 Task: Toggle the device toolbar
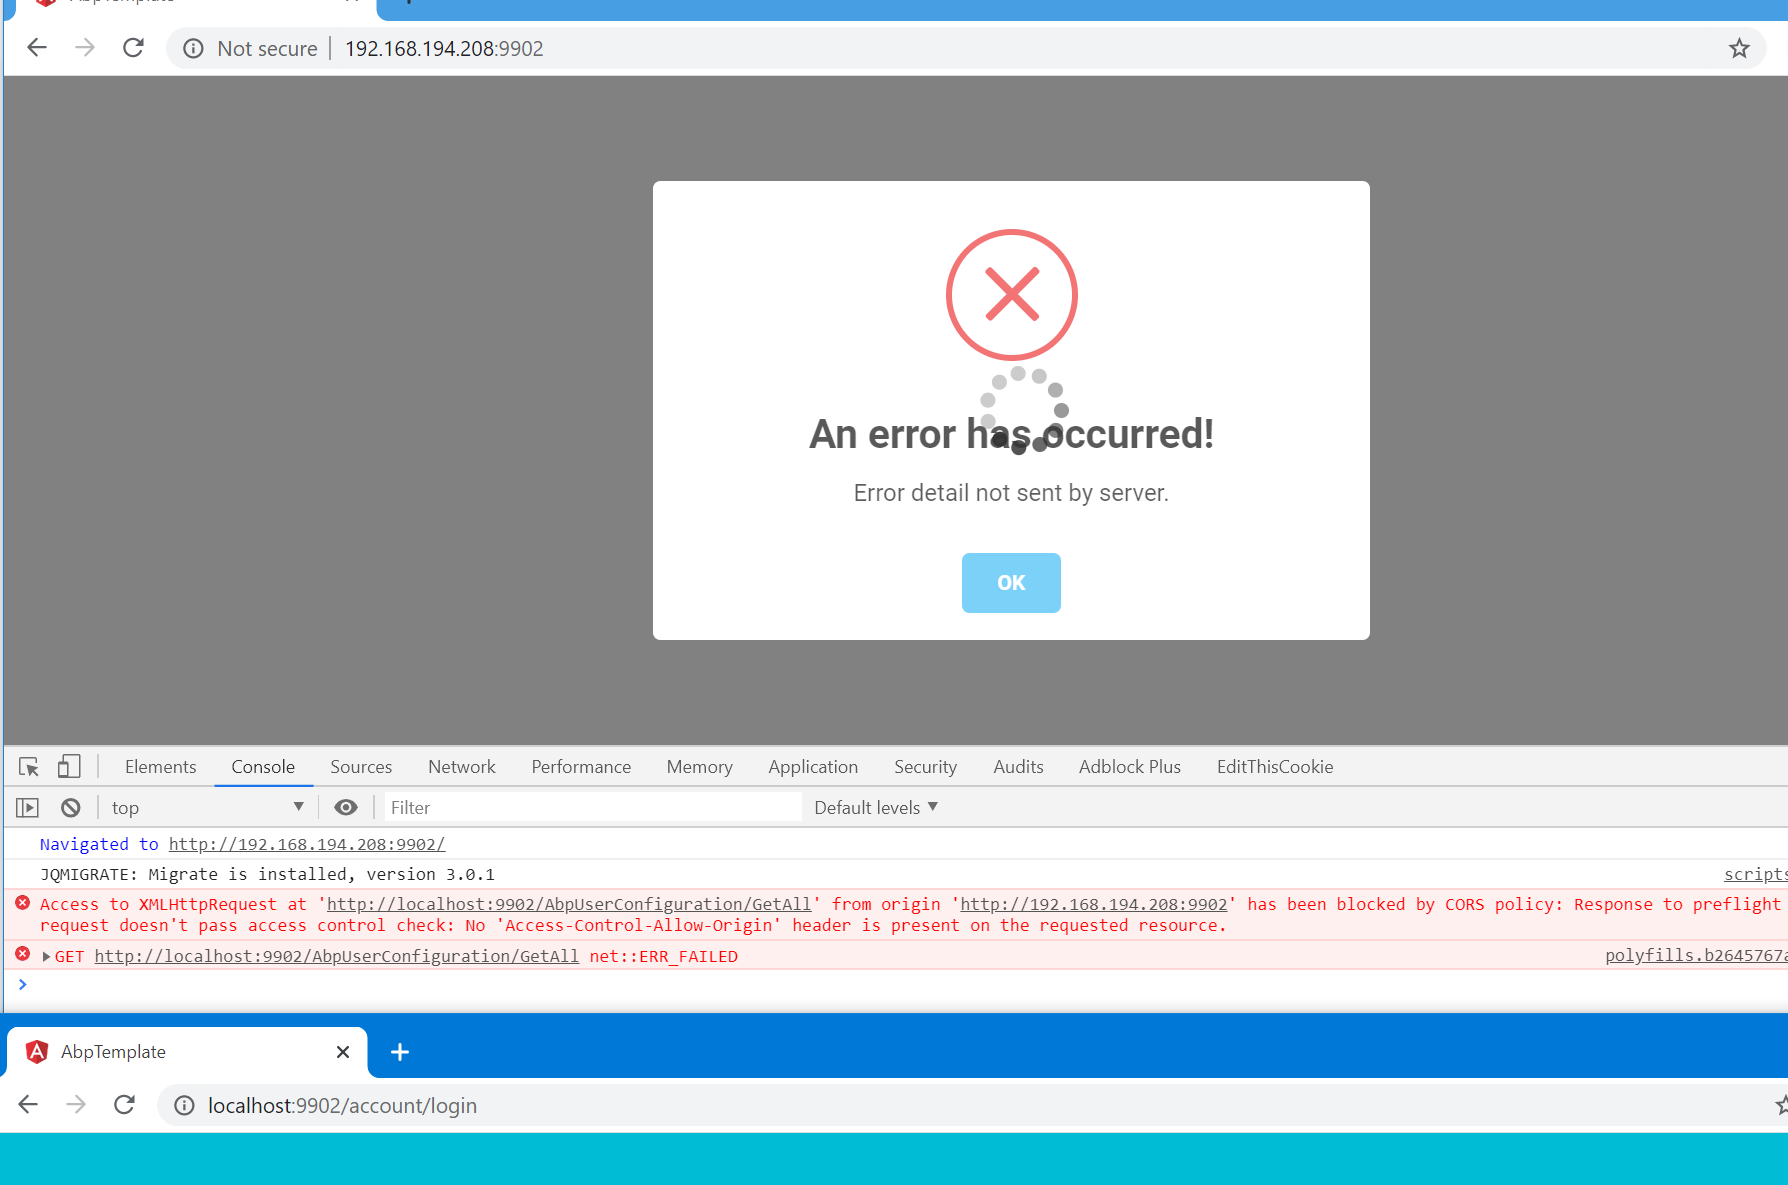pos(68,765)
